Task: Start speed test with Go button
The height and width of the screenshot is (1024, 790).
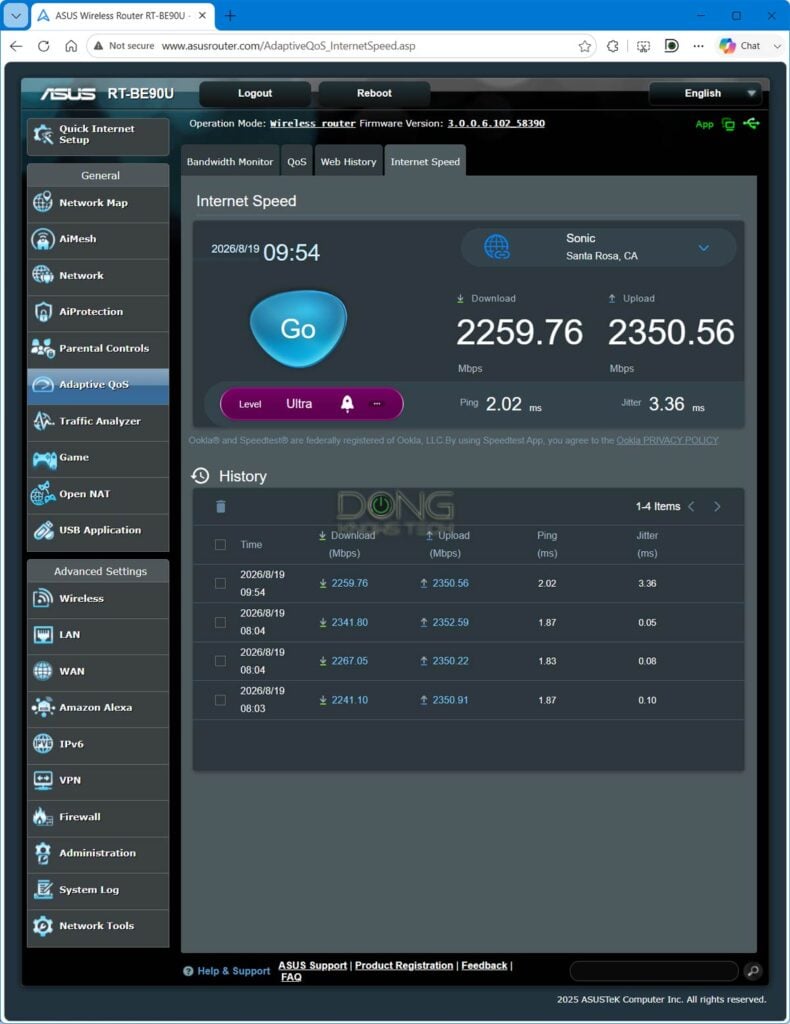Action: click(298, 328)
